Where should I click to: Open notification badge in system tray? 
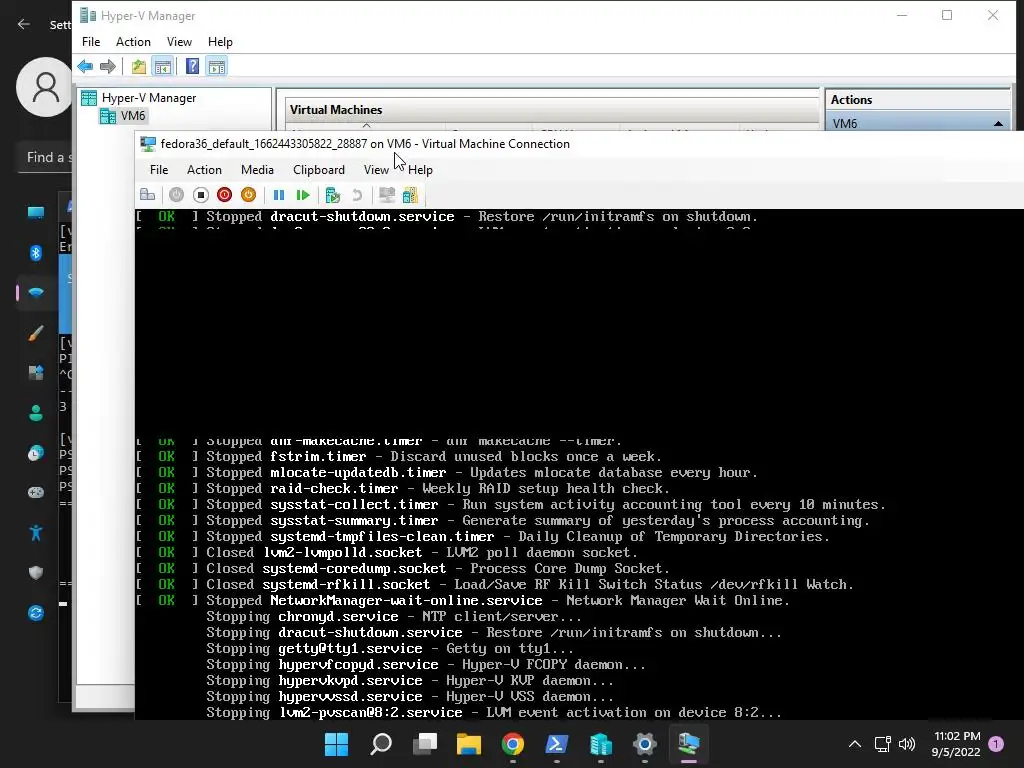click(996, 744)
